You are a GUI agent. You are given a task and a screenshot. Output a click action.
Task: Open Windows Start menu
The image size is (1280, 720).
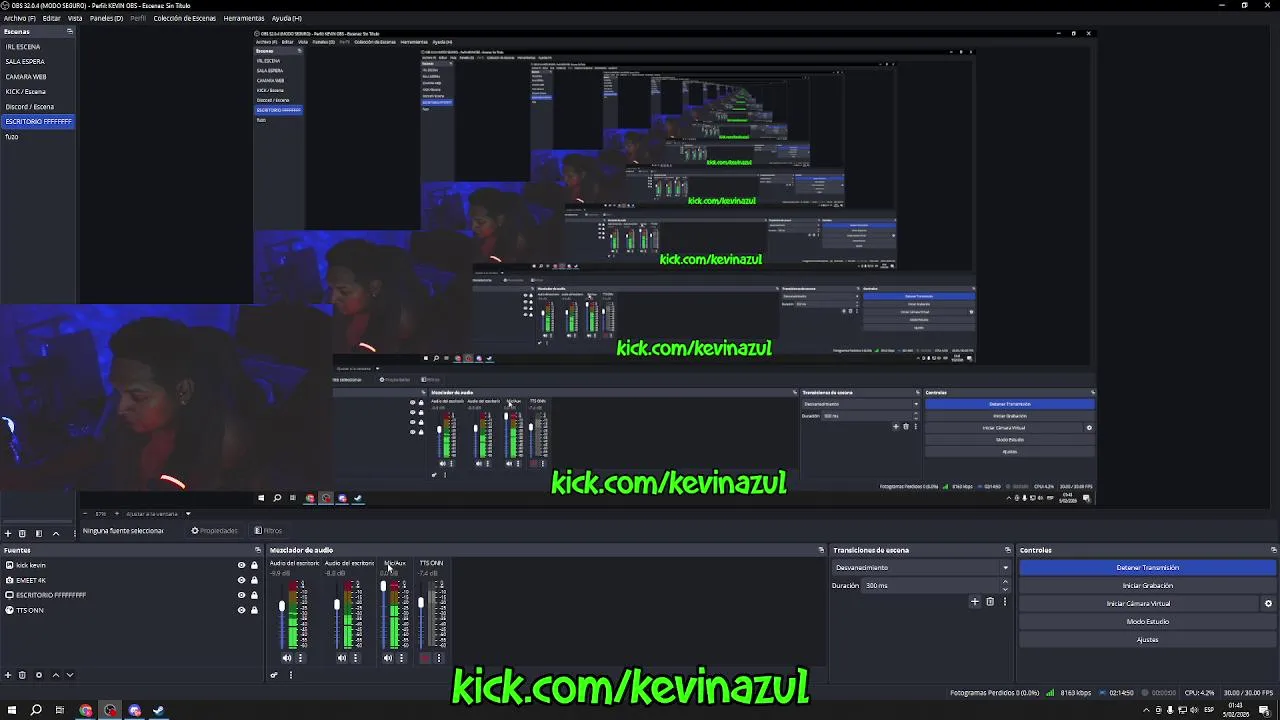click(12, 711)
